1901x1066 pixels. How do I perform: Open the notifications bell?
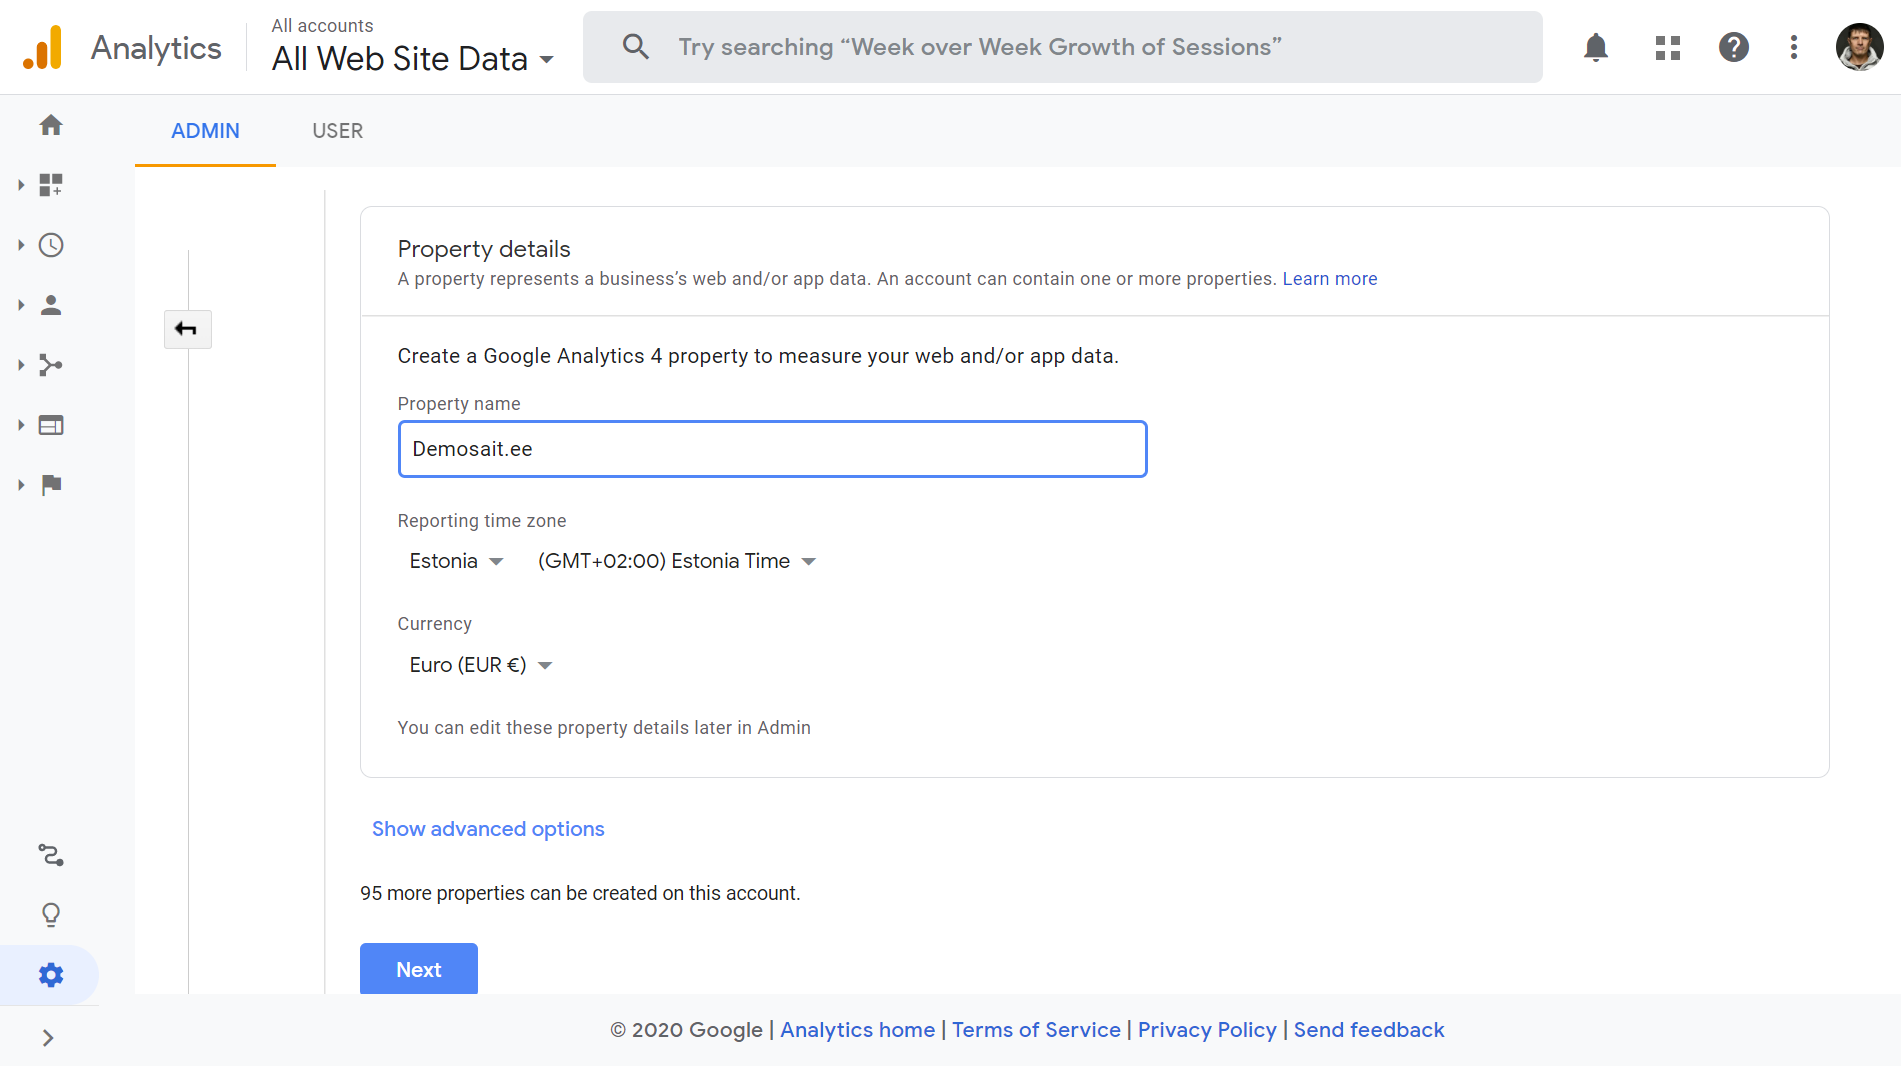[1596, 47]
